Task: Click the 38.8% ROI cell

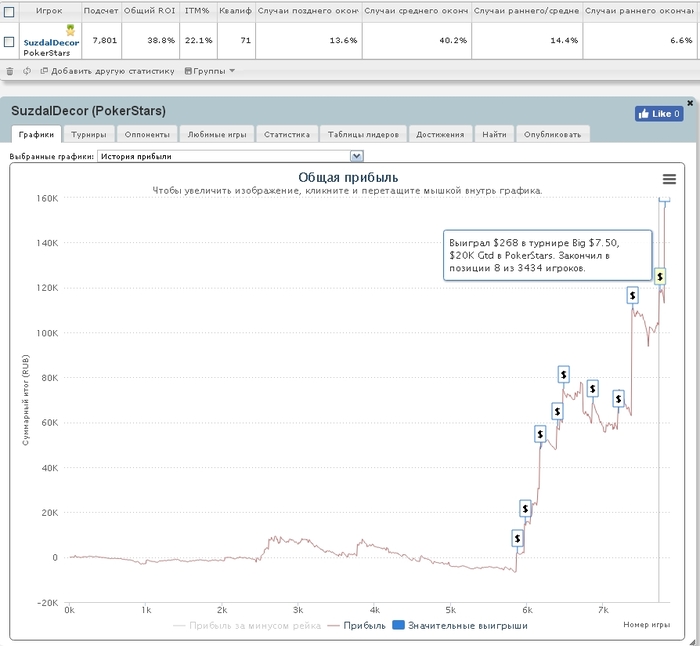Action: 150,41
